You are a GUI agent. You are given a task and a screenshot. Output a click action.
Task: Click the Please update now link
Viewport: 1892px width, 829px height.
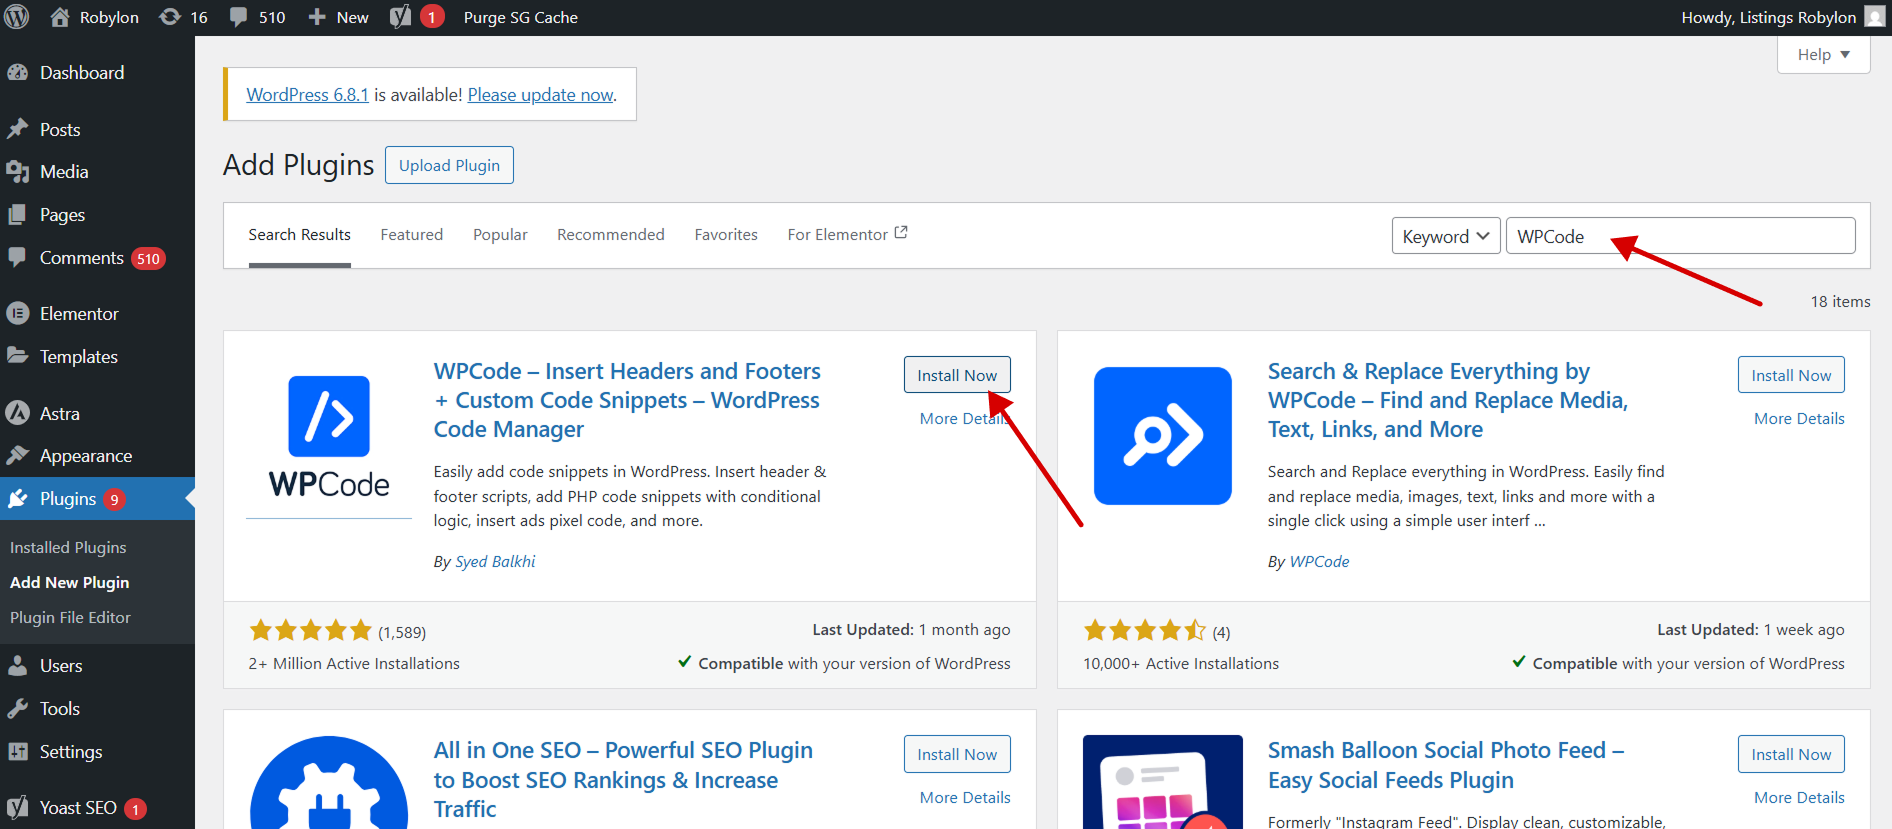[540, 94]
